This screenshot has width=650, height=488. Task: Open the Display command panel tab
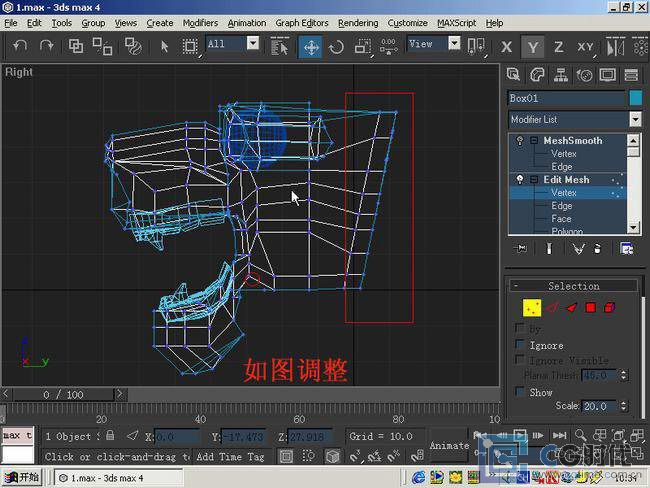pos(608,75)
